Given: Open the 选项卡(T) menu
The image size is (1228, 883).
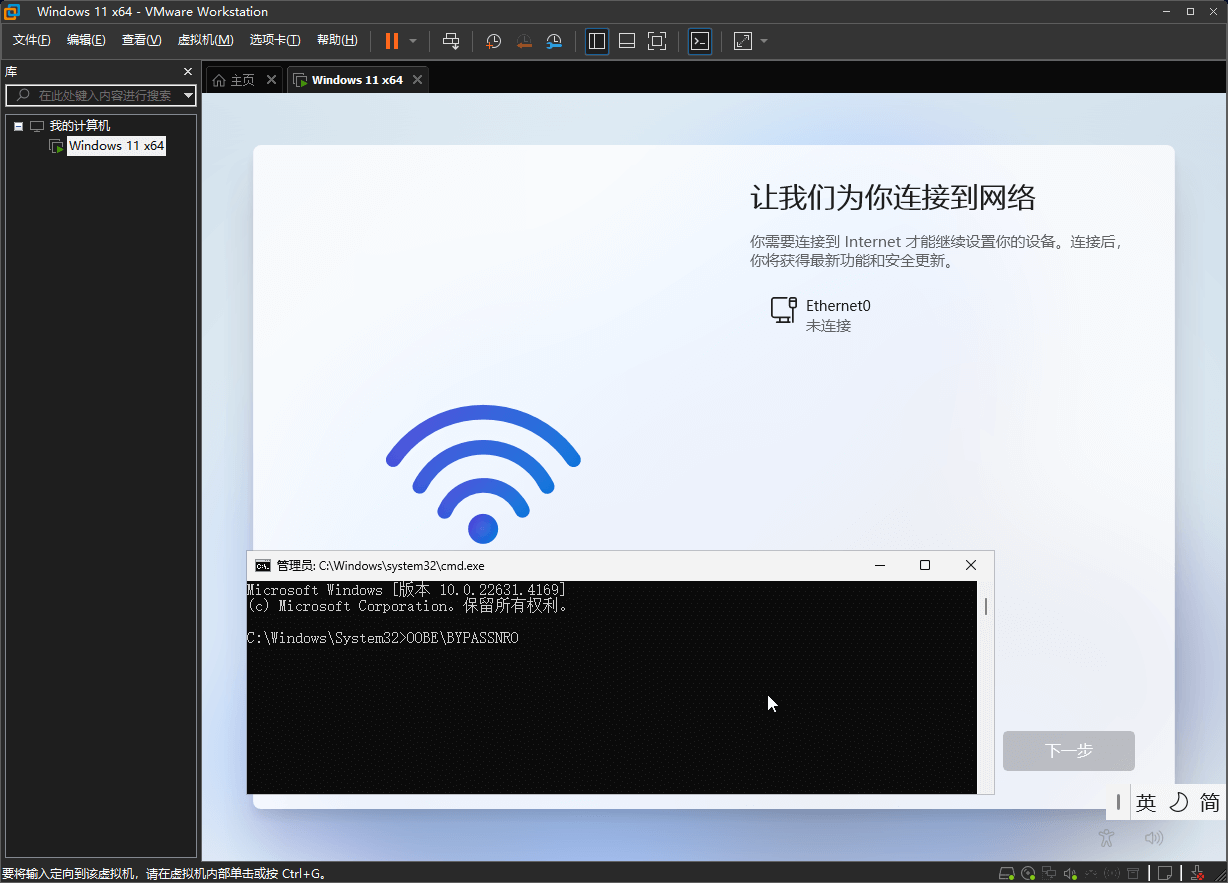Looking at the screenshot, I should tap(275, 40).
